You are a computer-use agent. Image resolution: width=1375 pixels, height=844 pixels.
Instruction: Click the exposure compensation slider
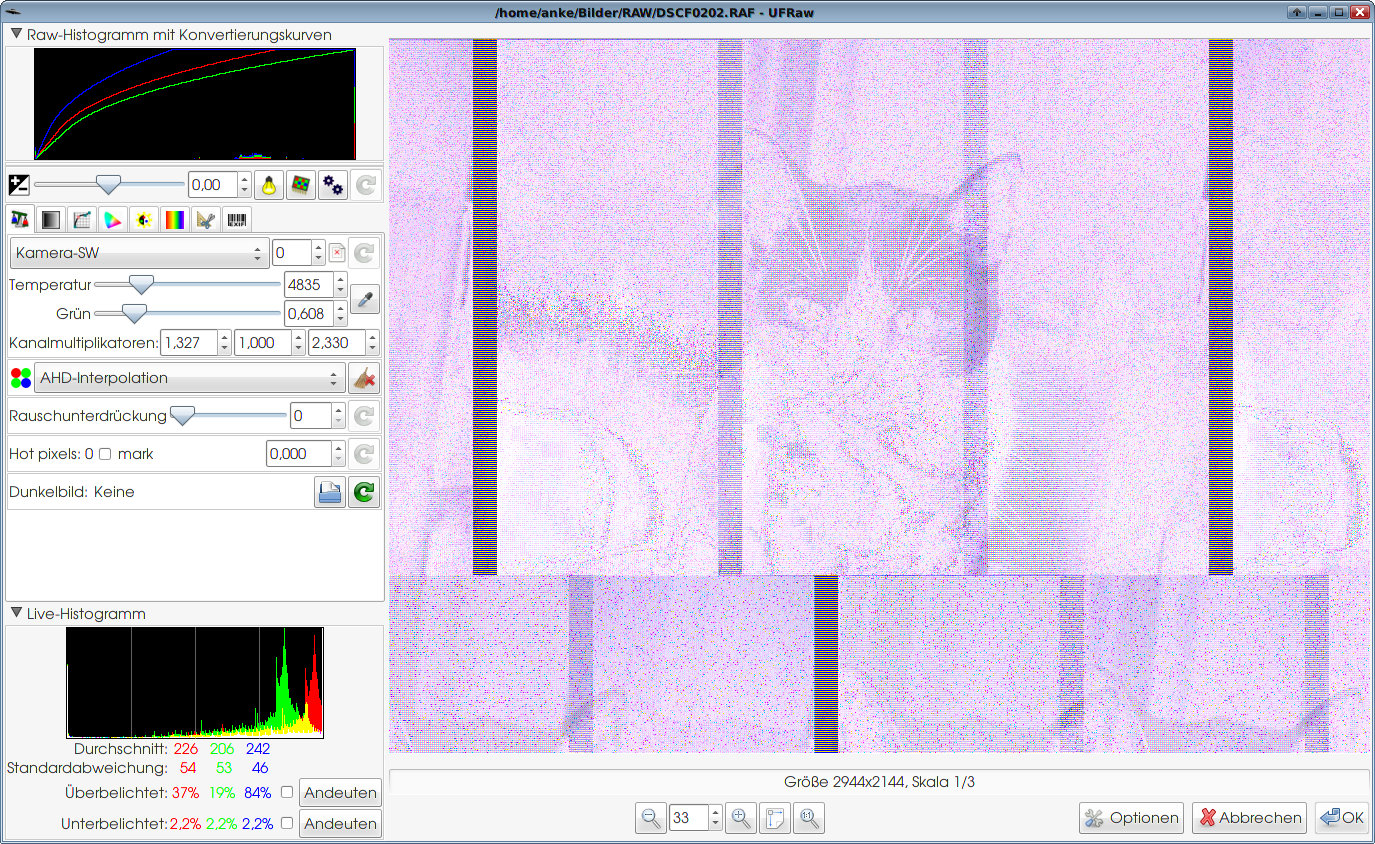click(110, 185)
